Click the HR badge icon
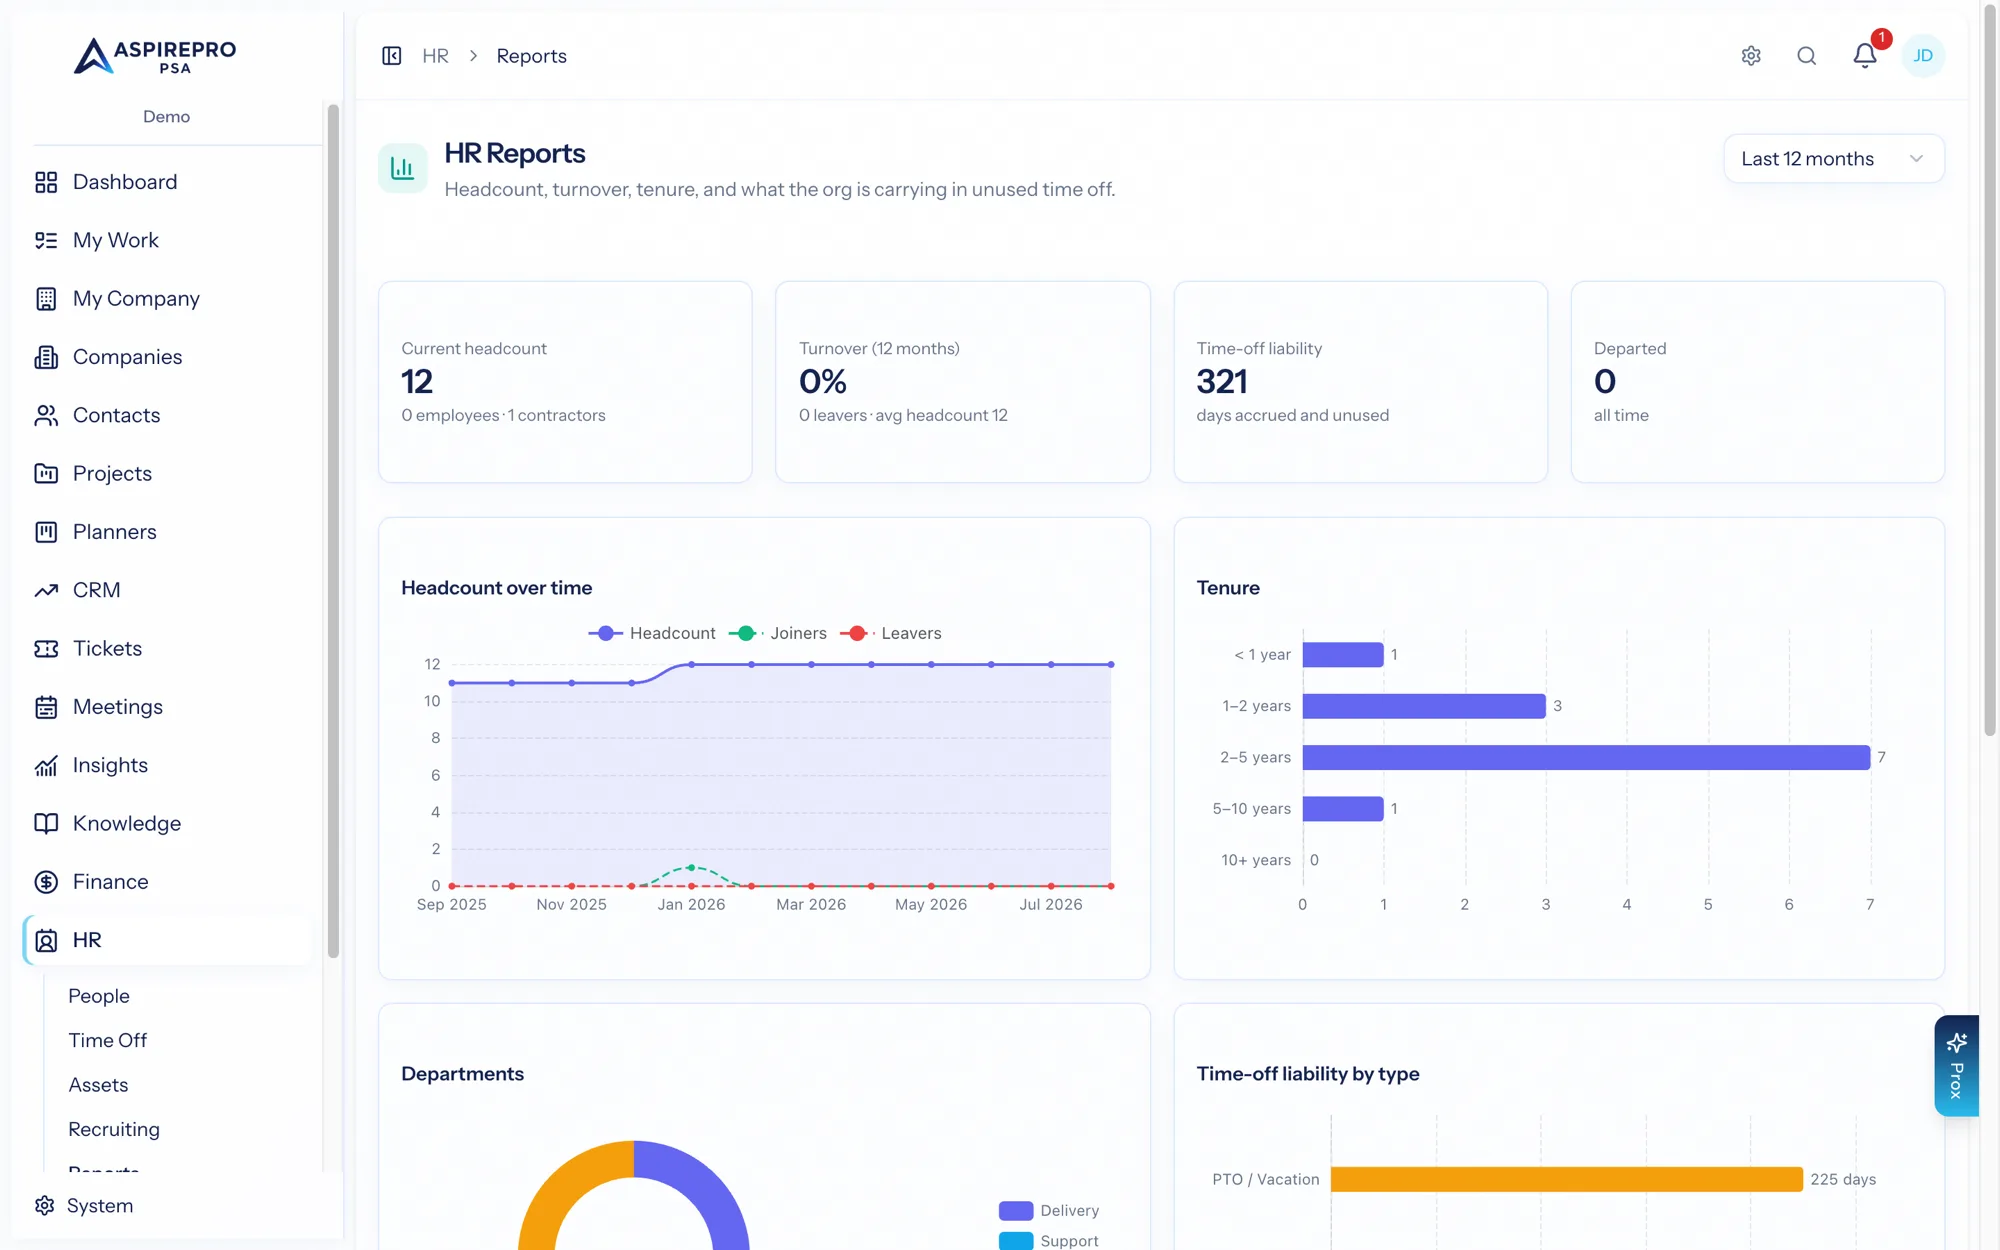The width and height of the screenshot is (2000, 1250). (46, 940)
